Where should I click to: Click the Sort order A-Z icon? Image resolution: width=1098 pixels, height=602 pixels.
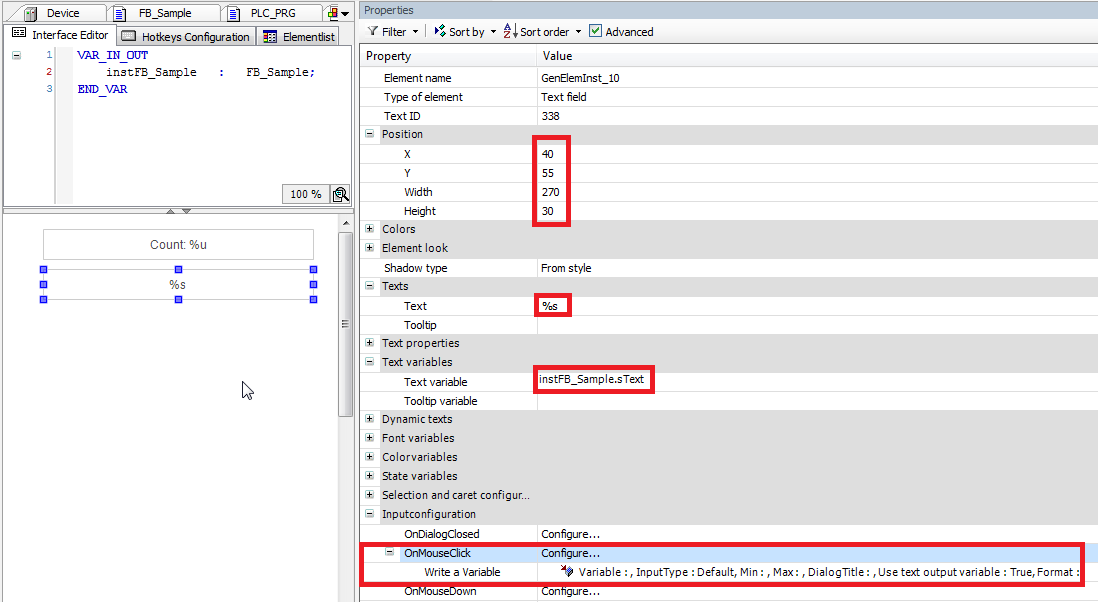click(x=509, y=32)
